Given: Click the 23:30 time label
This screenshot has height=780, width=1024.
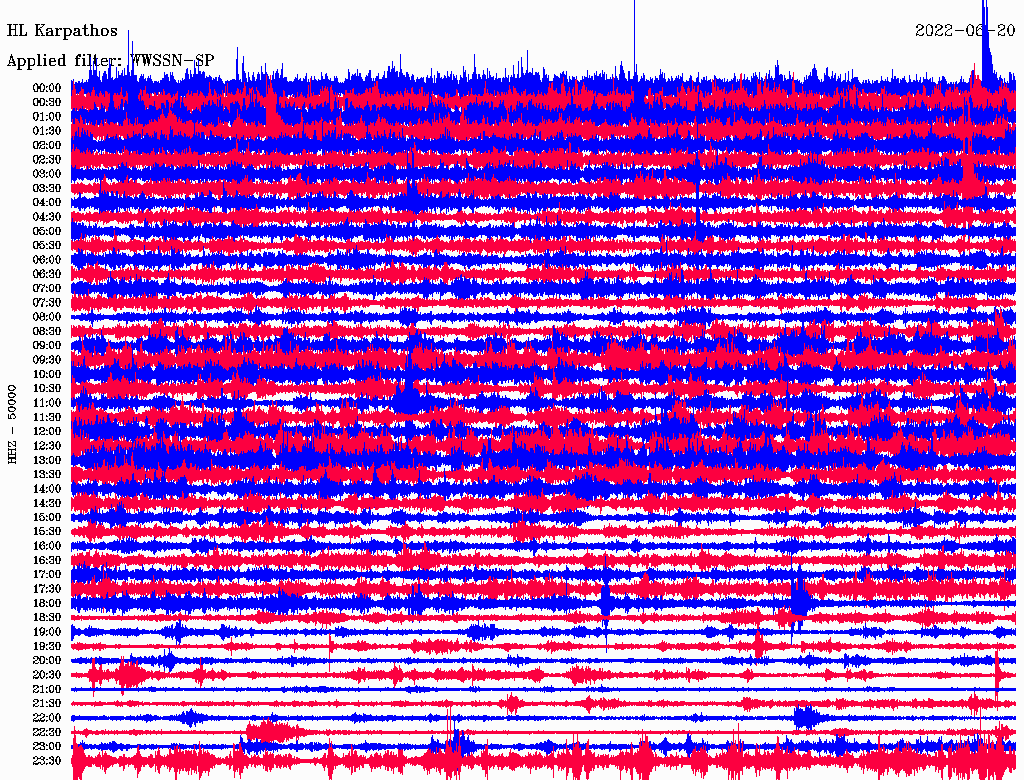Looking at the screenshot, I should pos(47,761).
